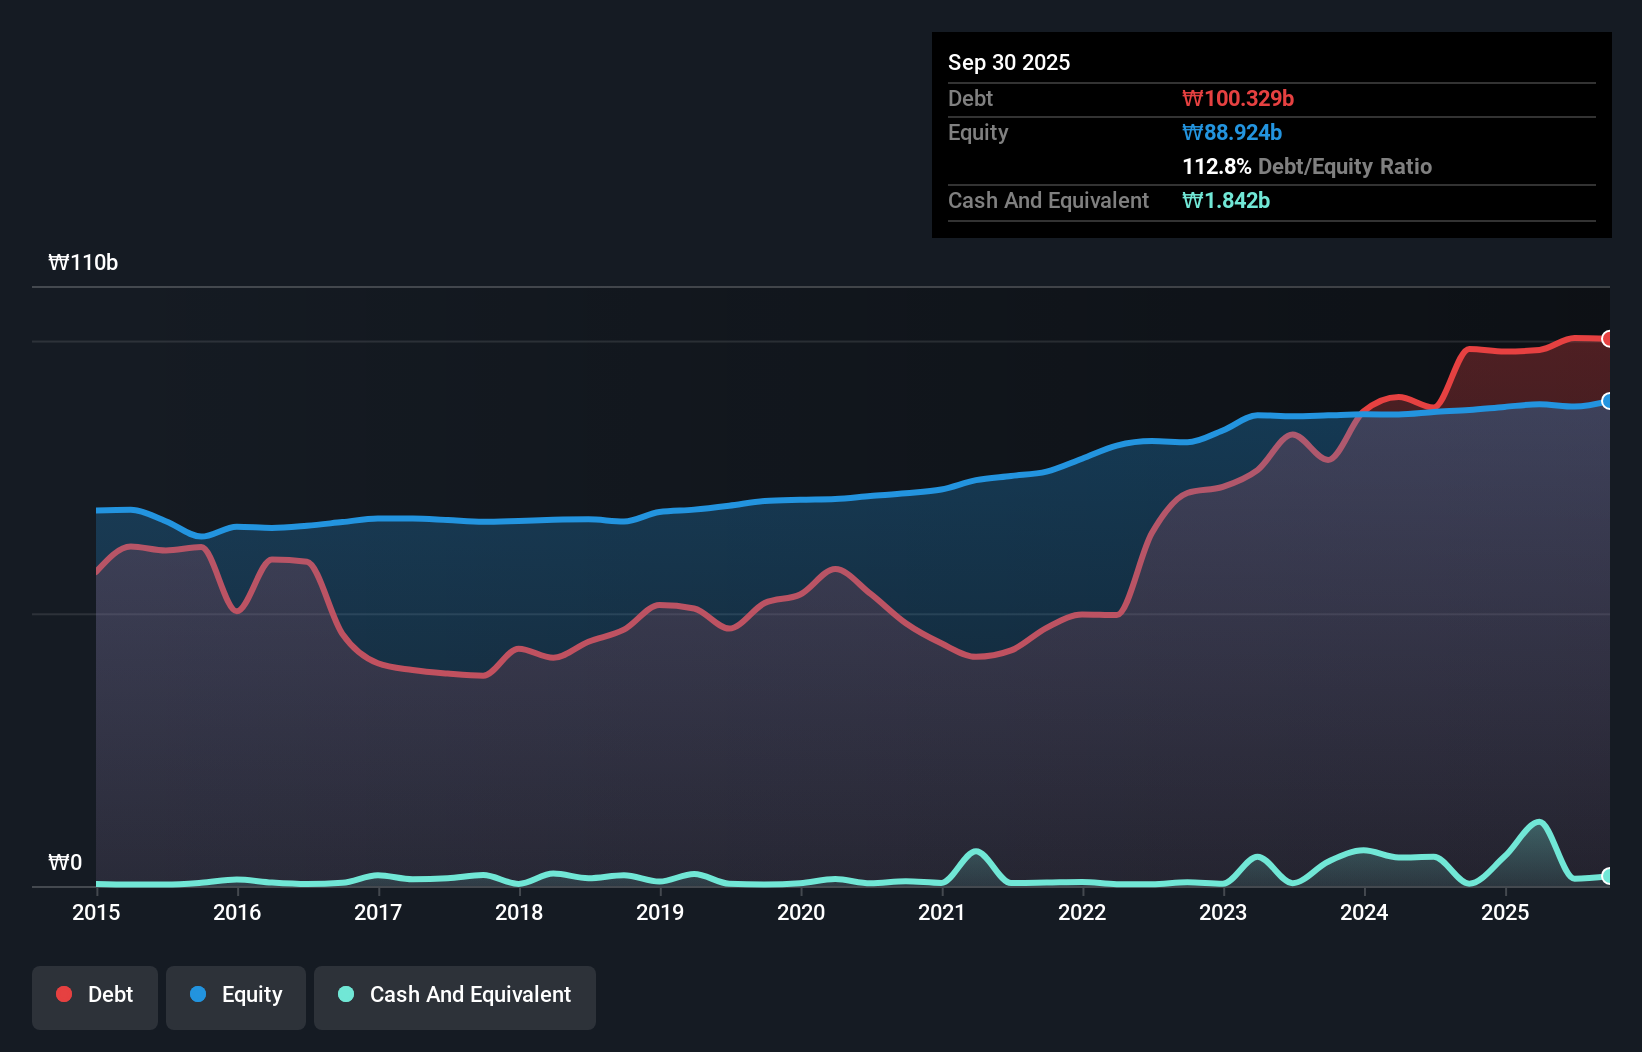Click the ₩0 y-axis label
Screen dimensions: 1642x1052
65,863
